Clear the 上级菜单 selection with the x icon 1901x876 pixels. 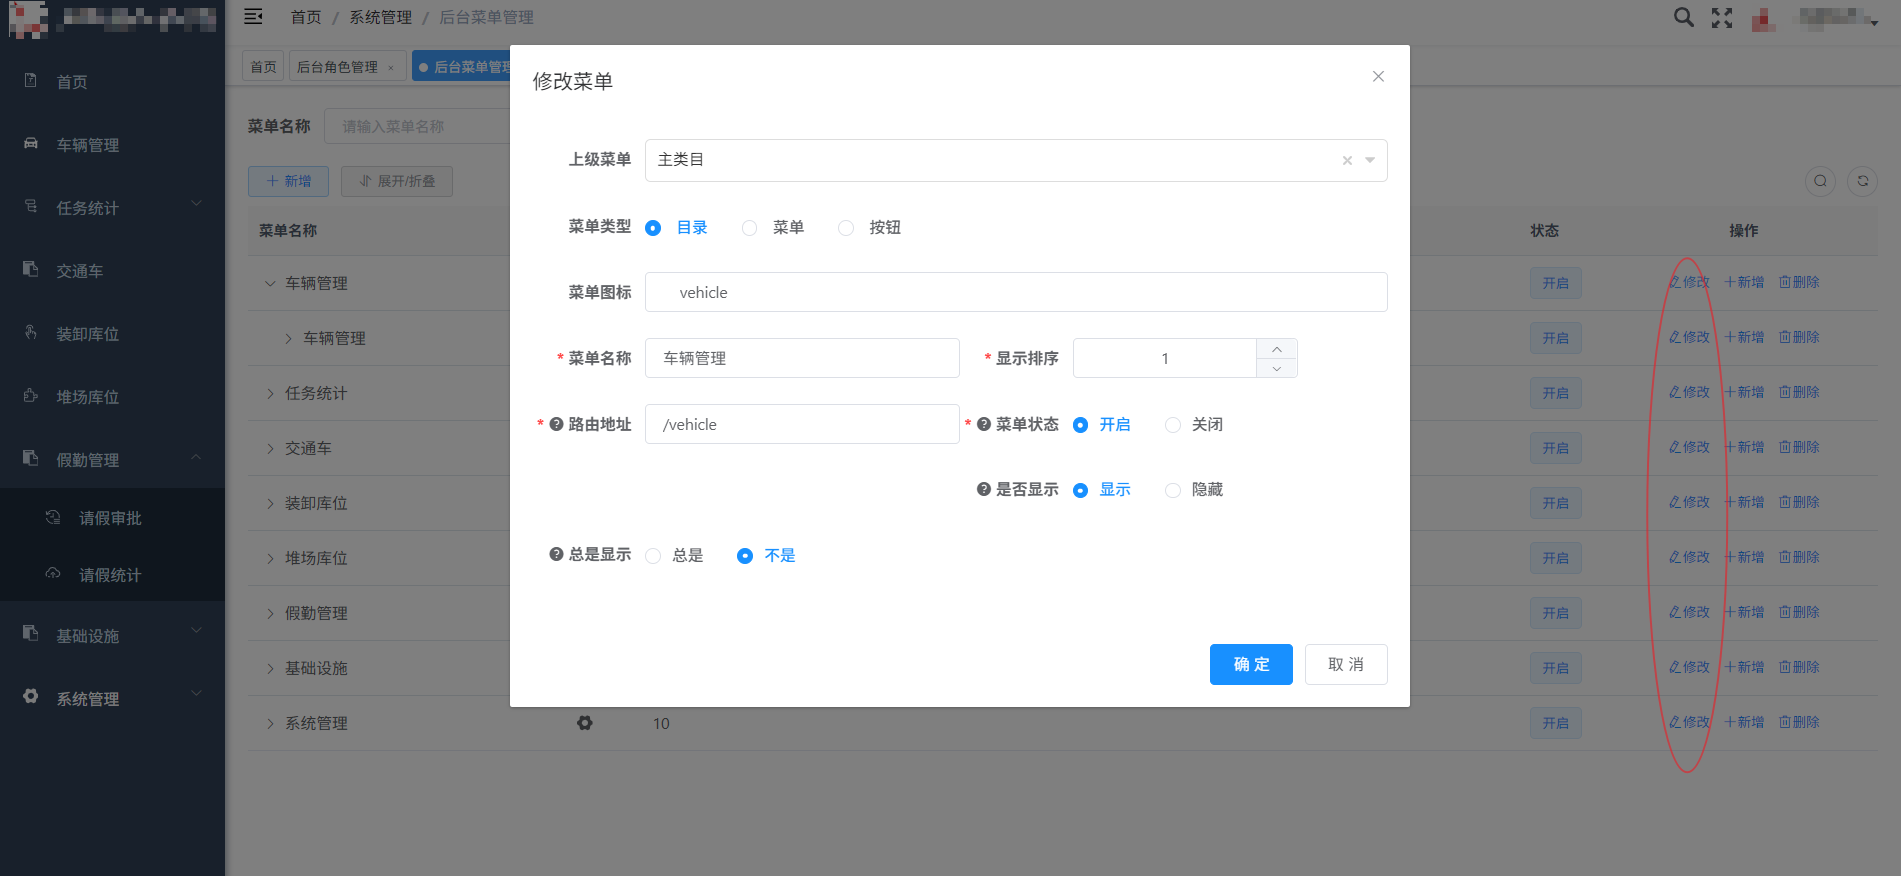pos(1347,160)
